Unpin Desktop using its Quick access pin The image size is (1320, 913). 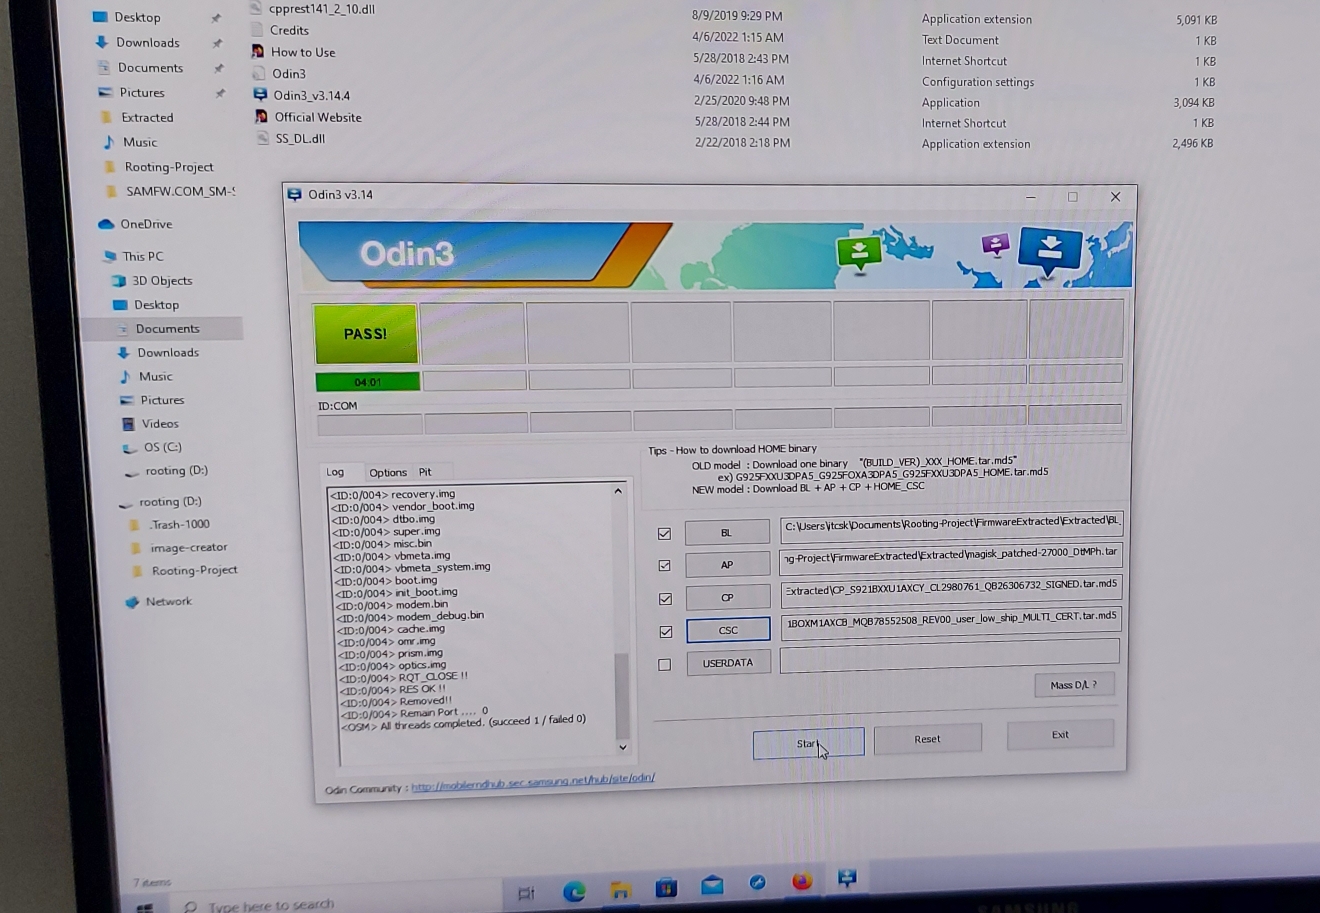click(x=216, y=18)
